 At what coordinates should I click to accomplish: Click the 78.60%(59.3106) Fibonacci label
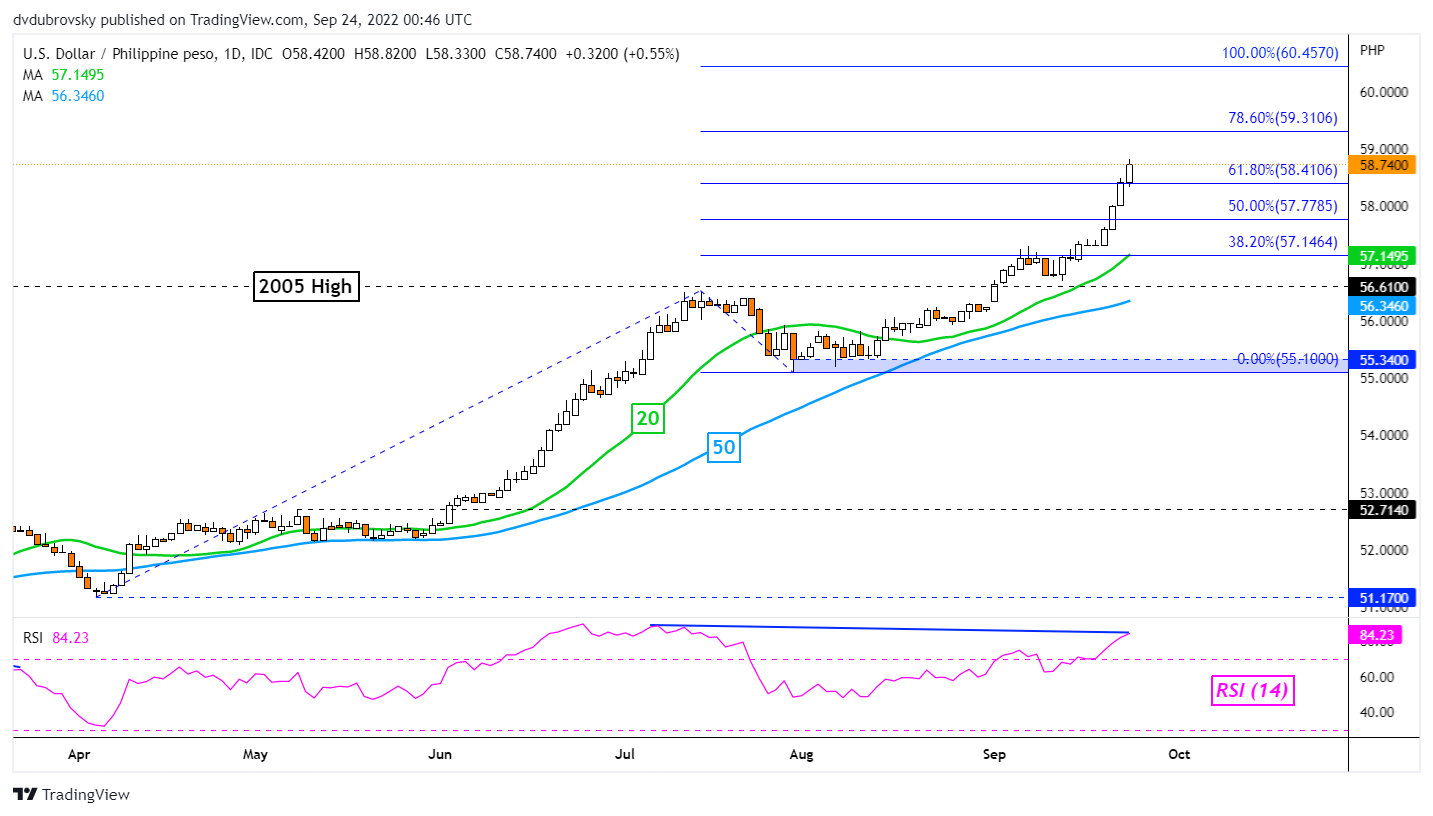pos(1283,117)
